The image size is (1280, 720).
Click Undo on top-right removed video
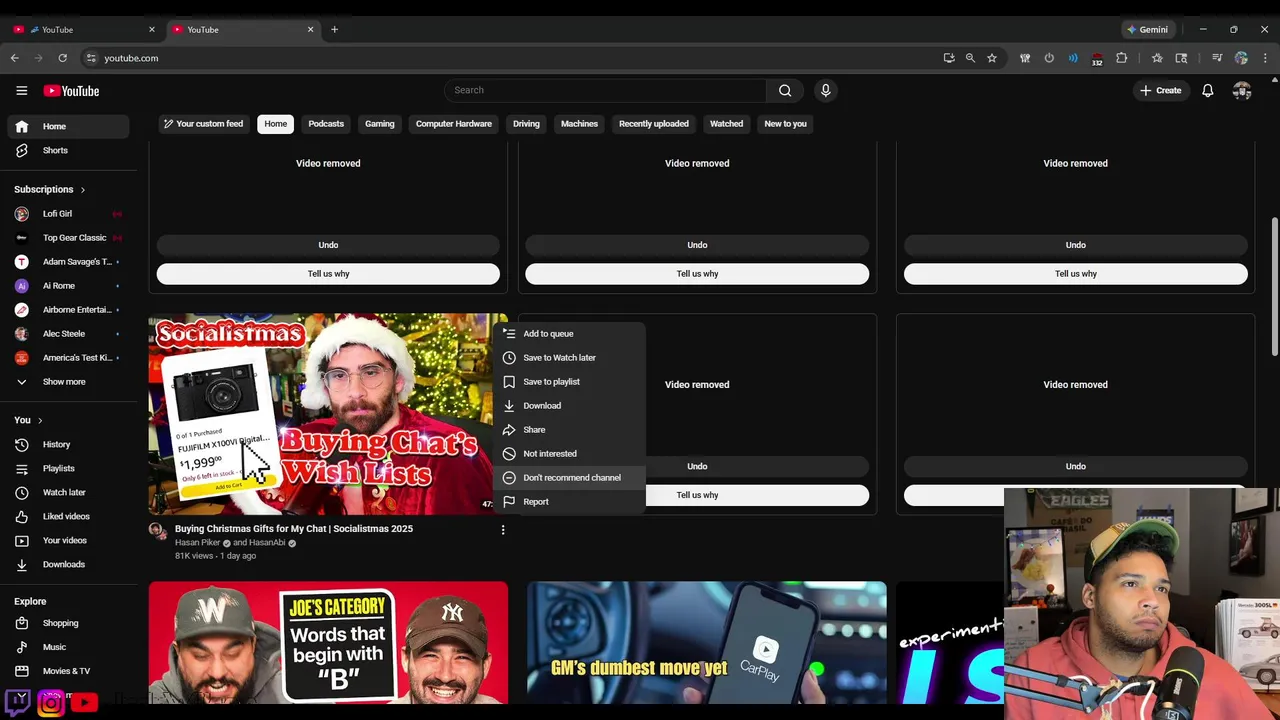pos(1076,245)
